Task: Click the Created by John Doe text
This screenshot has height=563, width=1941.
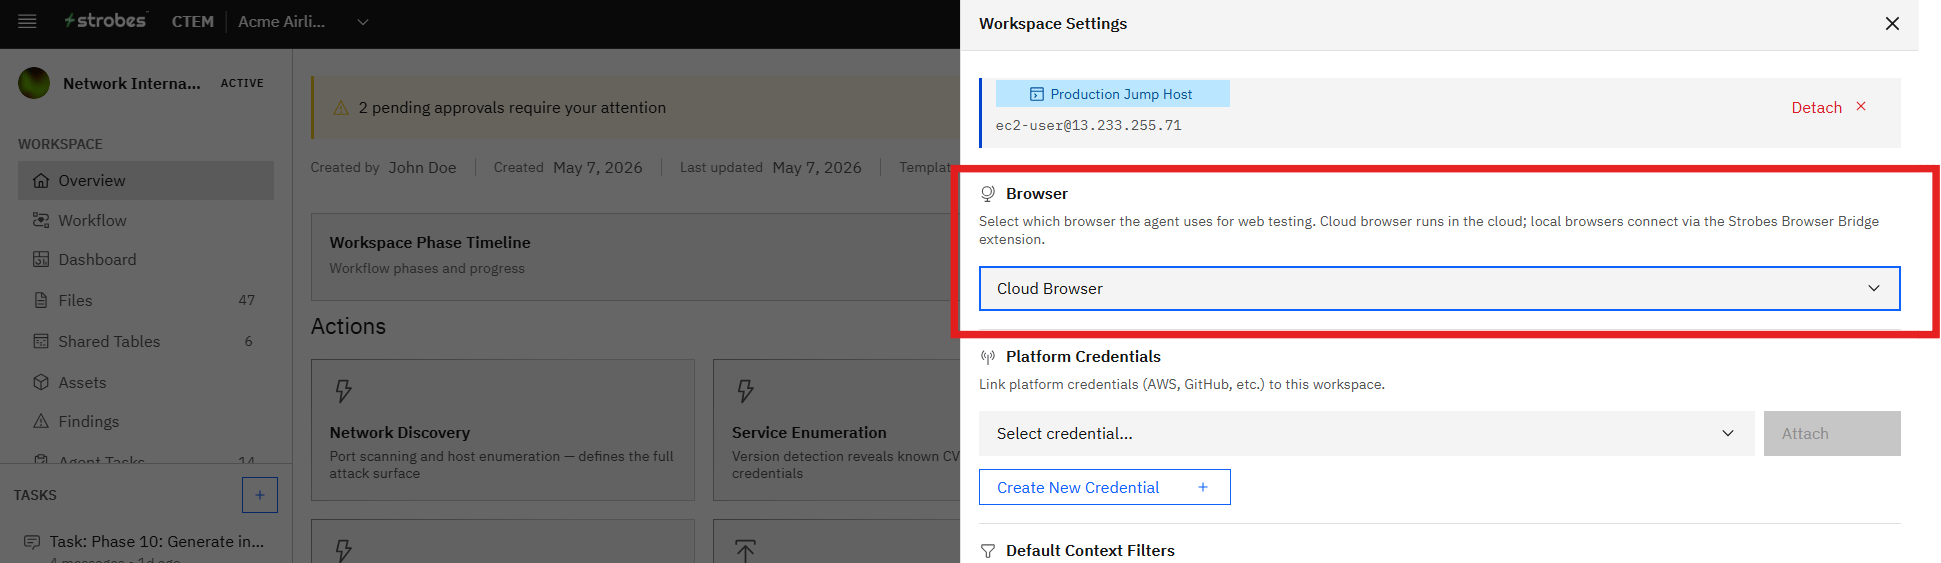Action: pos(383,167)
